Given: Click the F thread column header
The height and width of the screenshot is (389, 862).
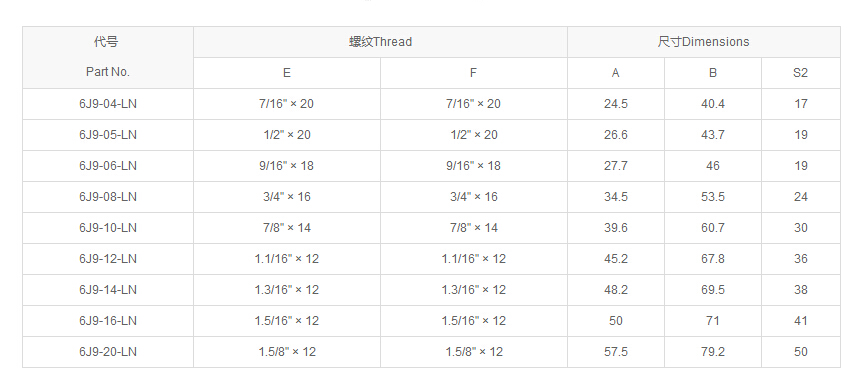Looking at the screenshot, I should (474, 73).
